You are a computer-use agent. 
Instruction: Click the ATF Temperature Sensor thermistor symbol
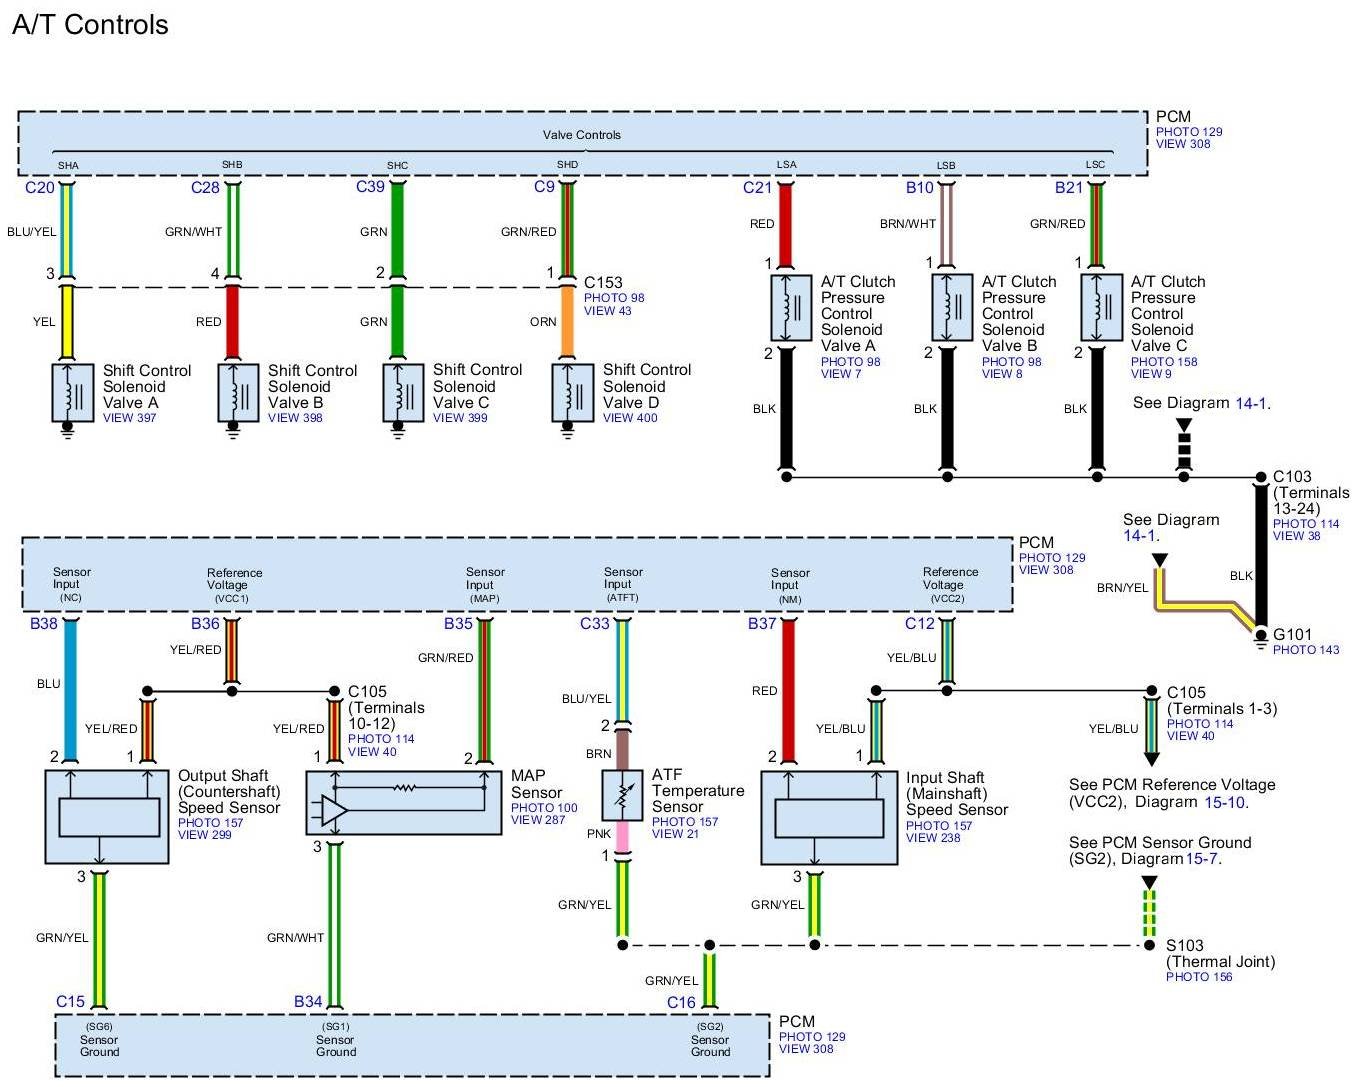(622, 795)
